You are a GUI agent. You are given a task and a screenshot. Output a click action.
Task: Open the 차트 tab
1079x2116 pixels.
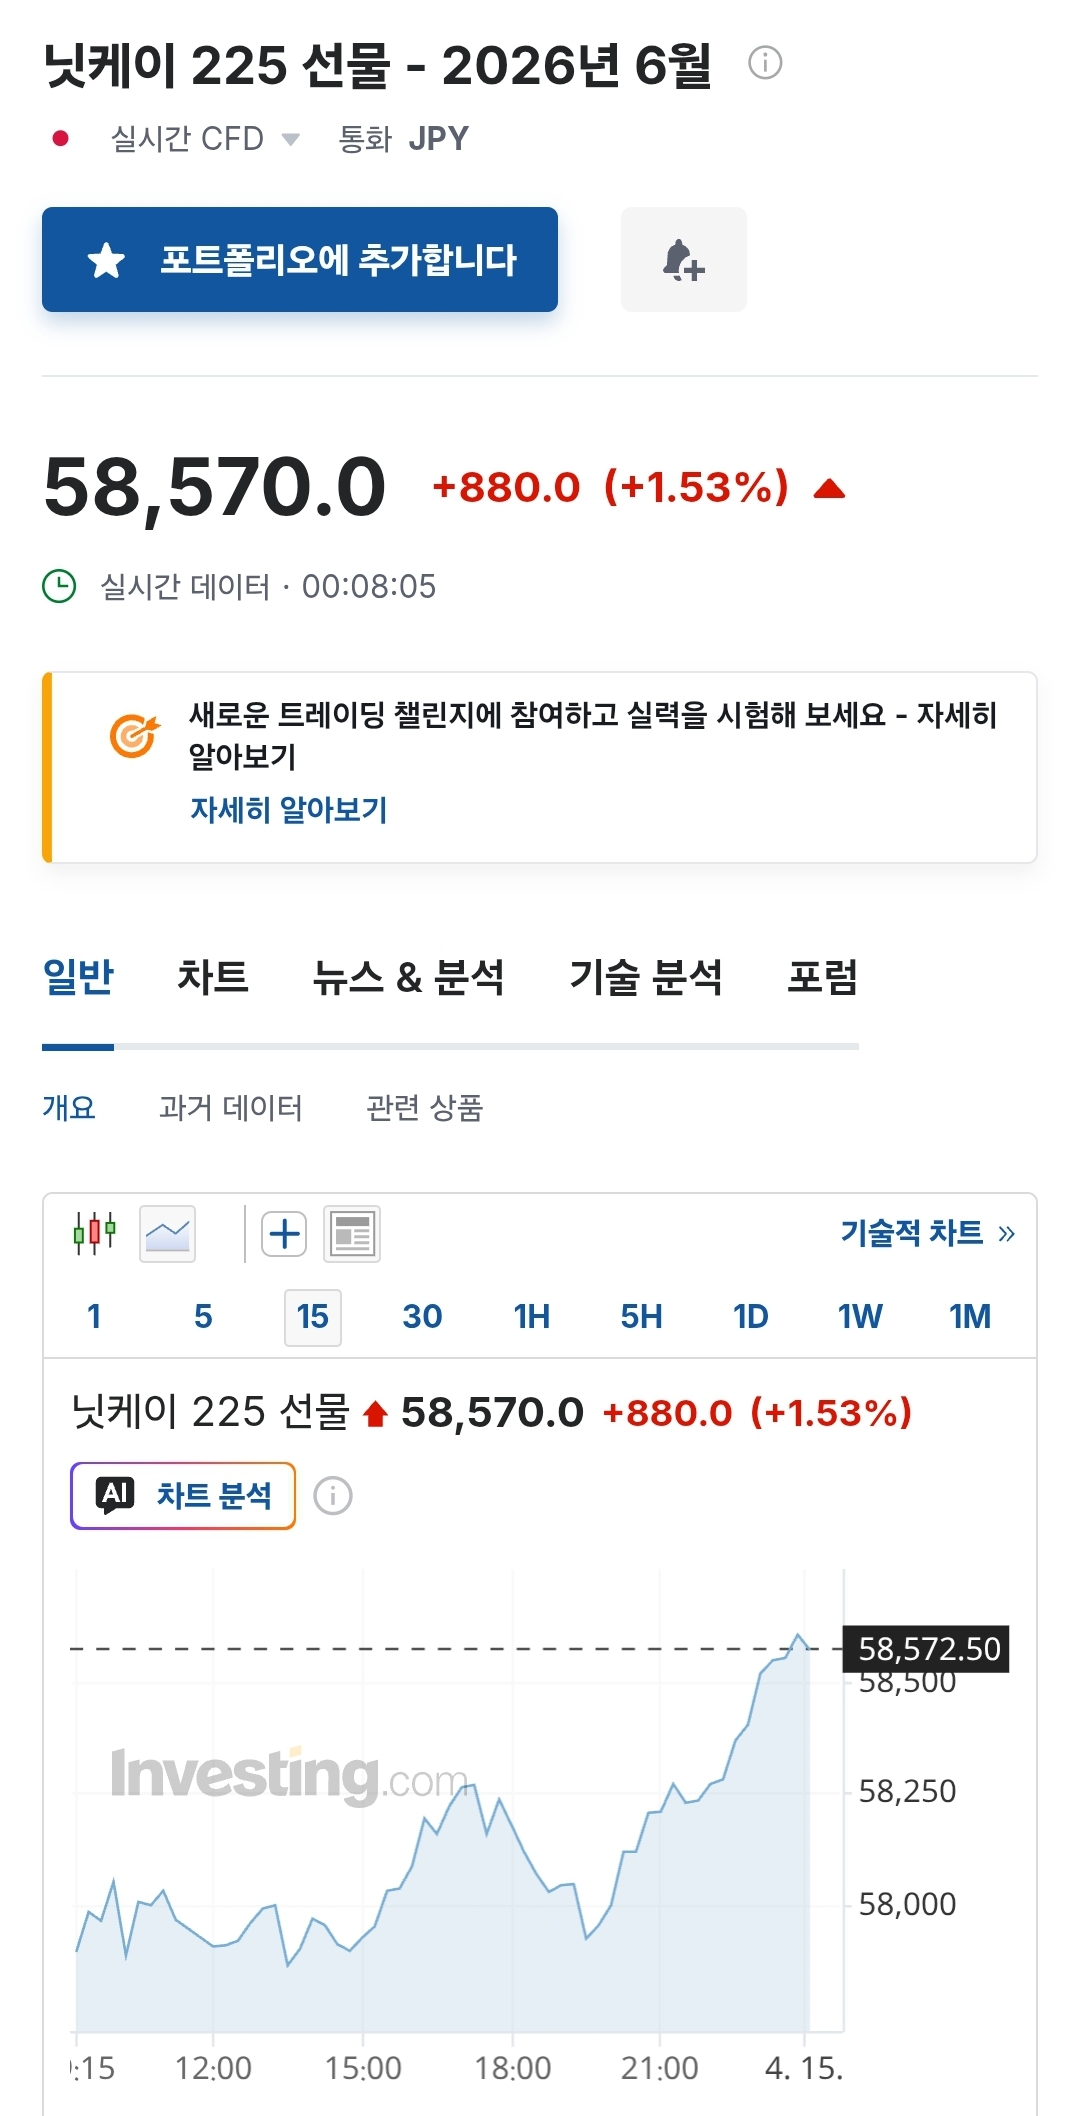coord(213,977)
